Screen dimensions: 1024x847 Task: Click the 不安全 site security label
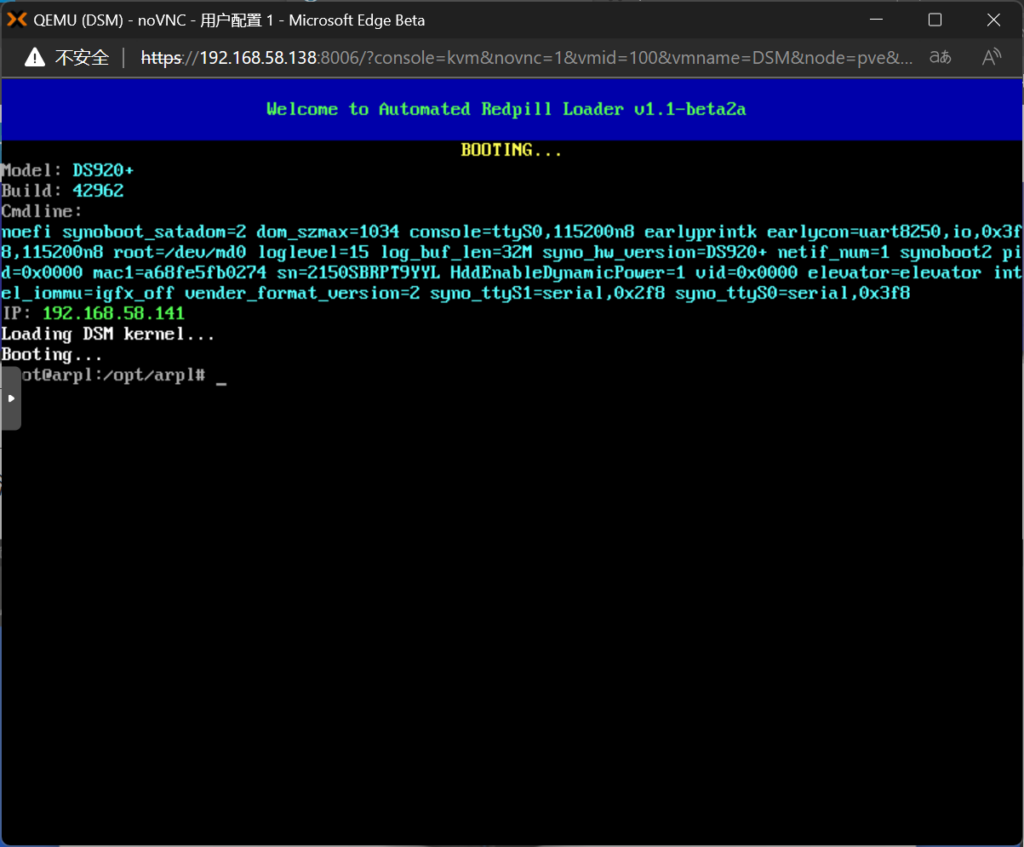82,58
